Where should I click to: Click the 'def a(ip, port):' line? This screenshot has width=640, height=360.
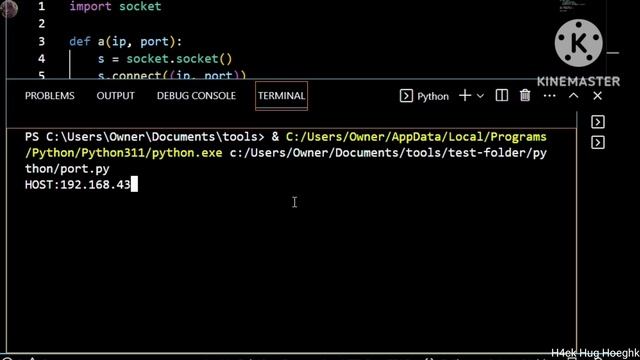tap(125, 42)
